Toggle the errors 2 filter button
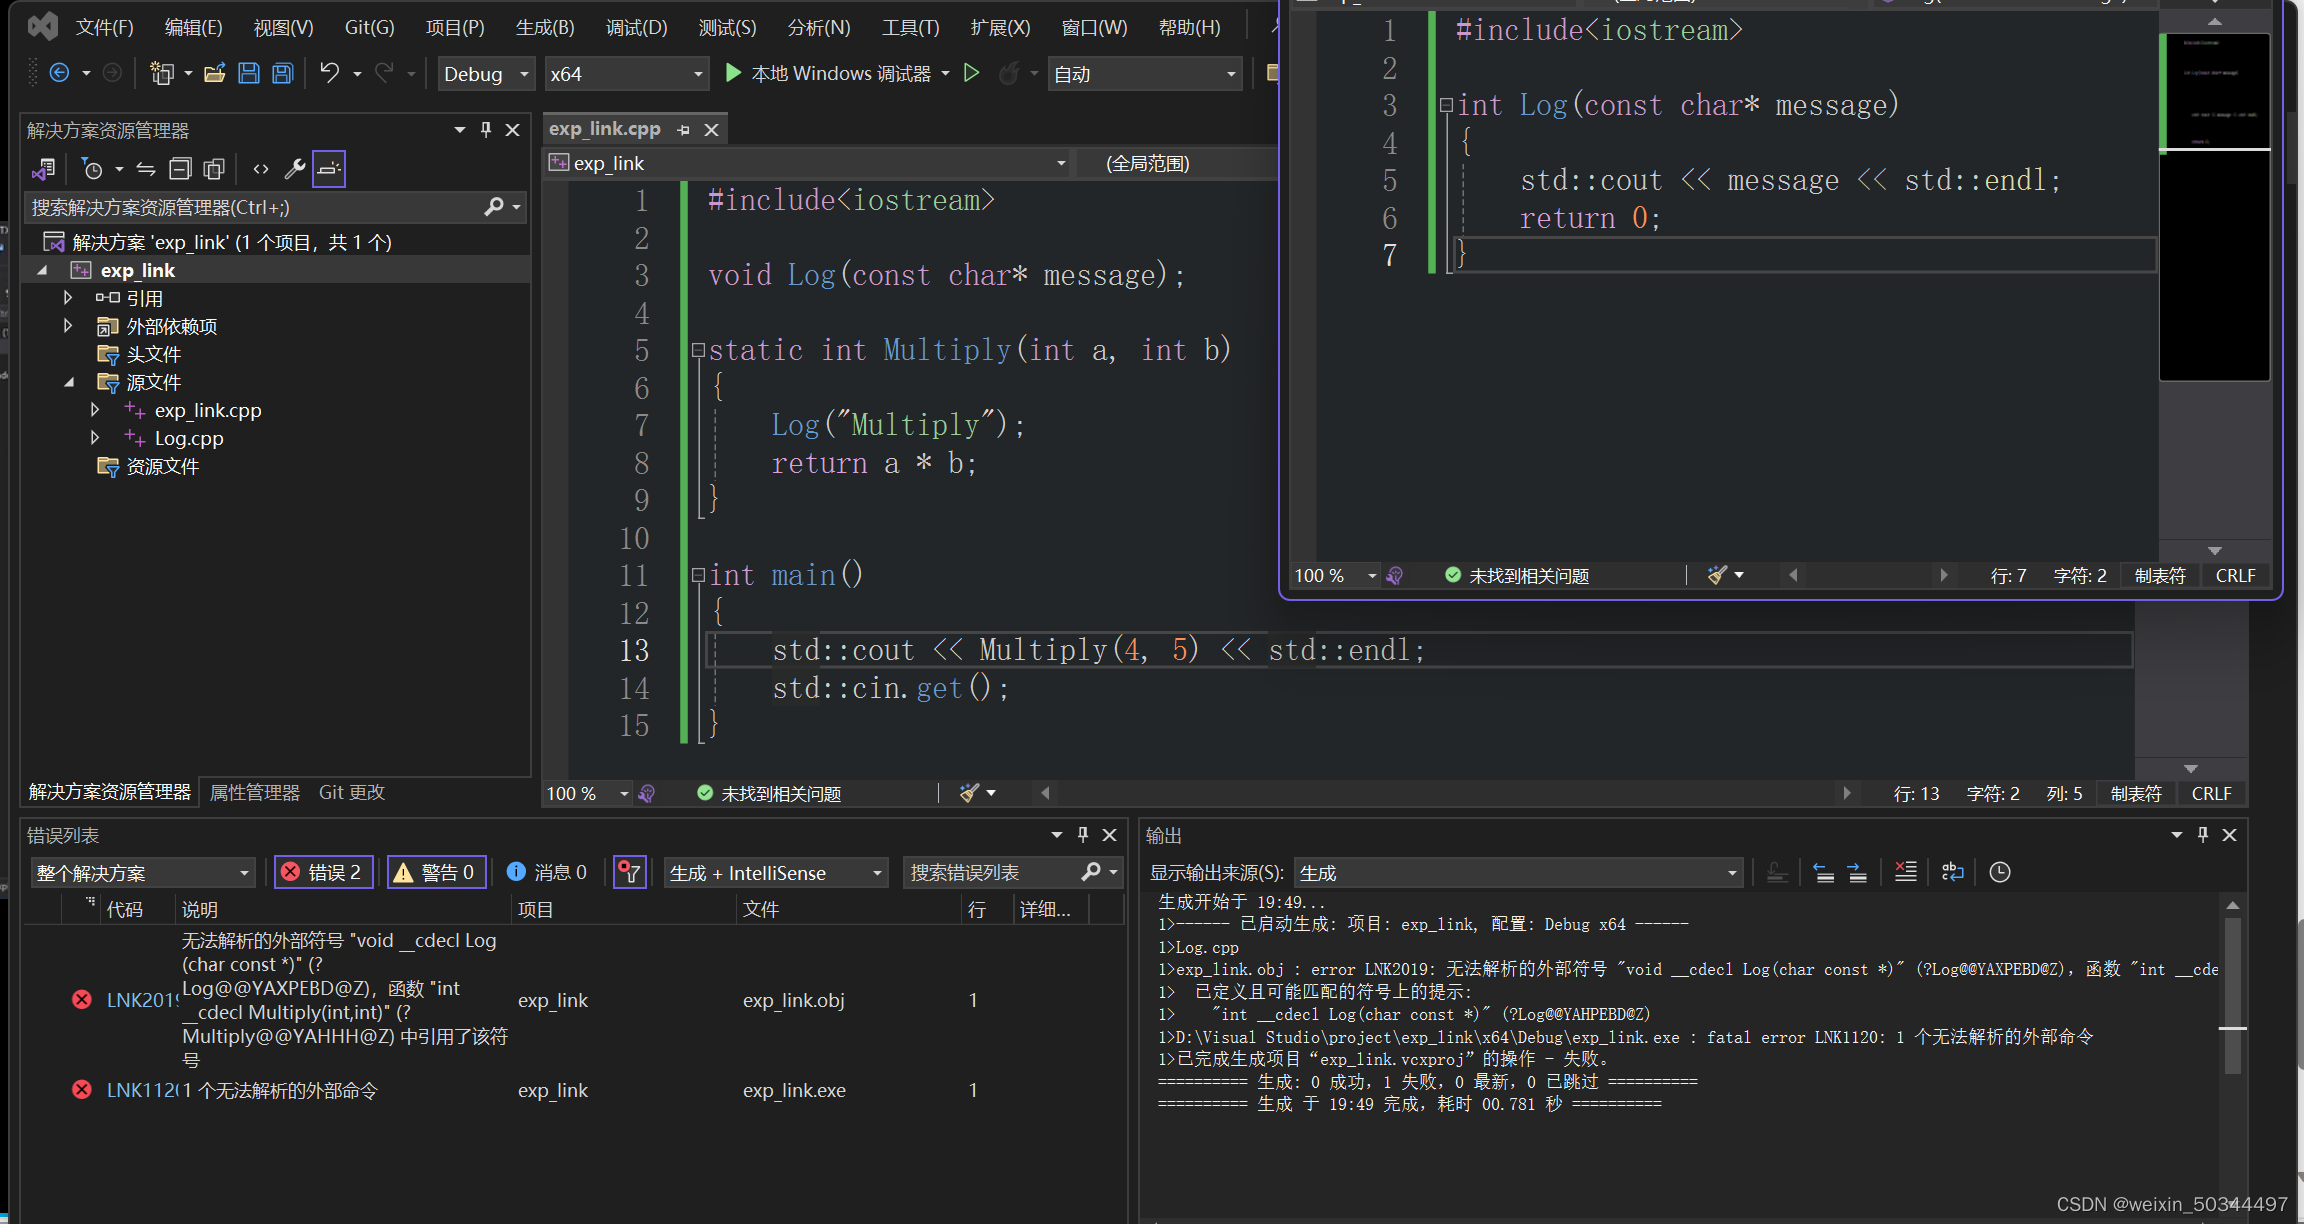 coord(324,872)
